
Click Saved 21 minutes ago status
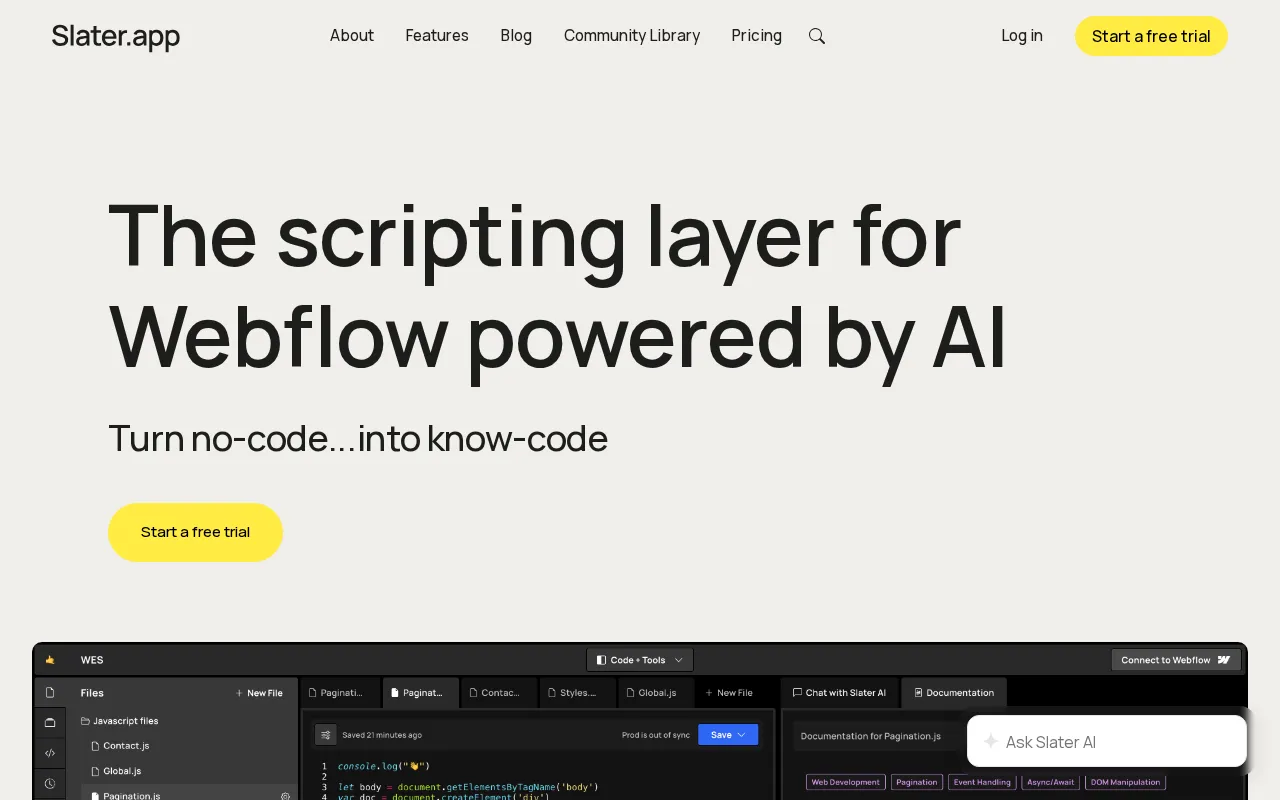click(382, 735)
